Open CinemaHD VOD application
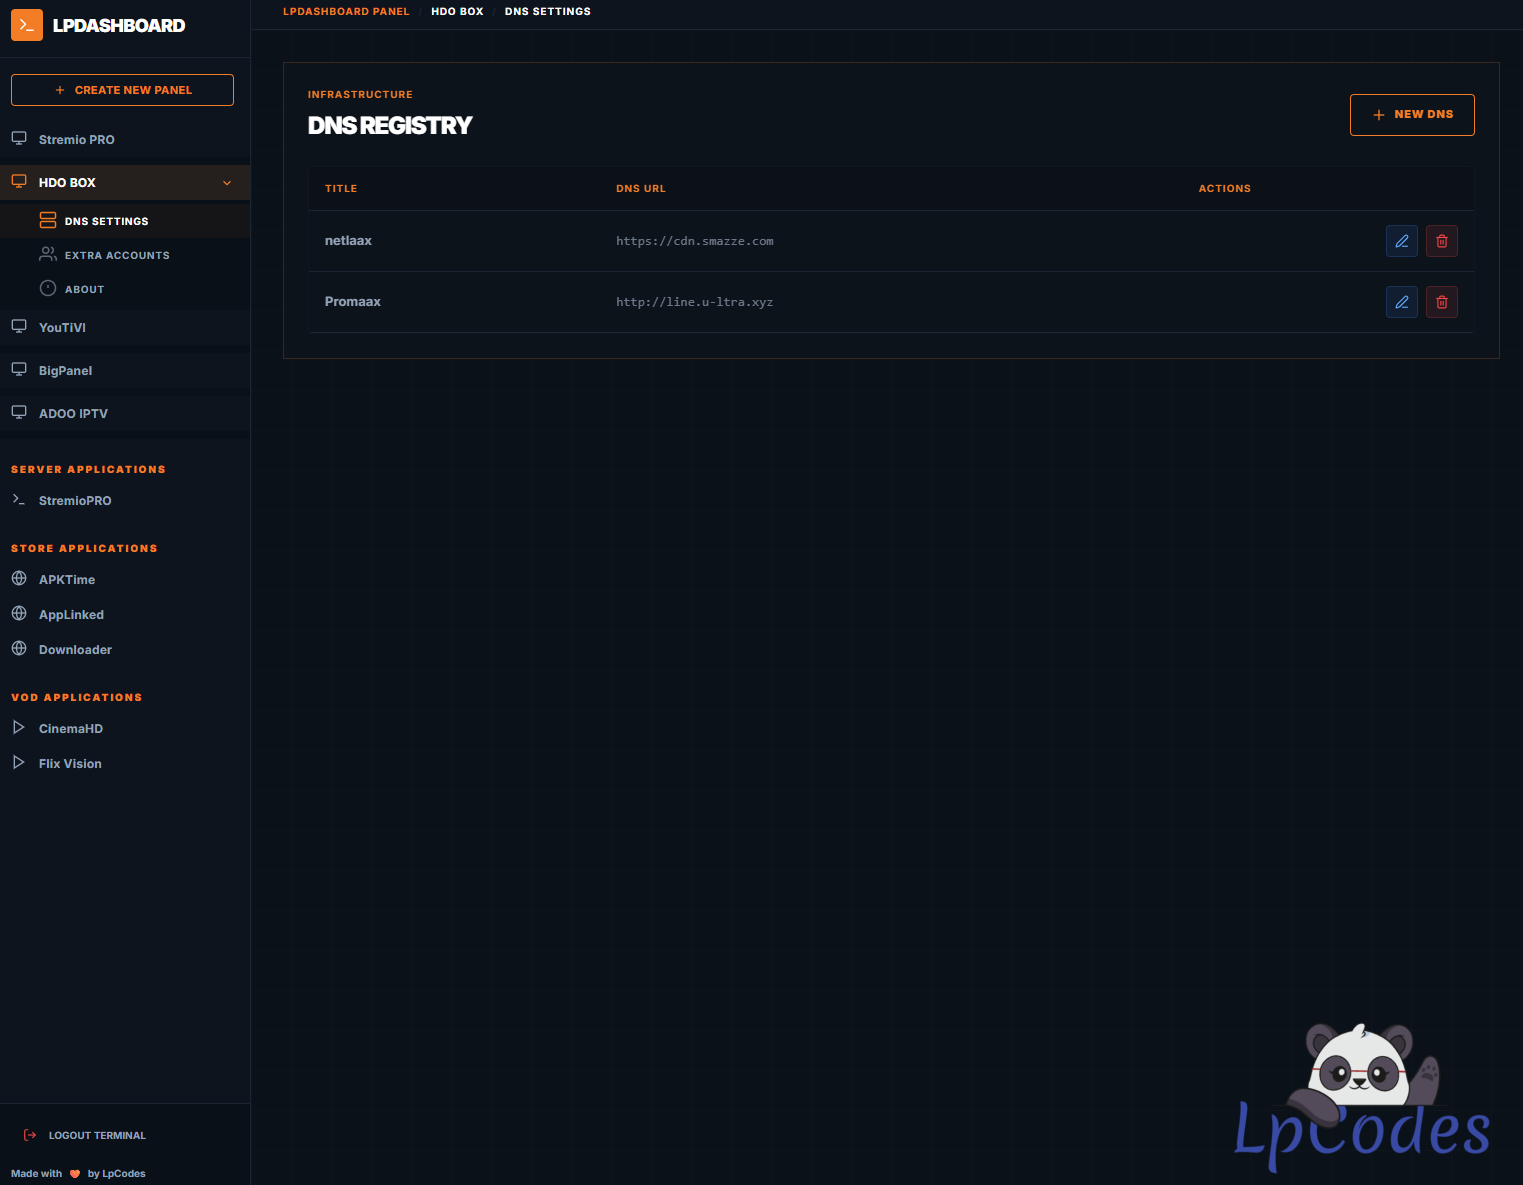 tap(70, 729)
